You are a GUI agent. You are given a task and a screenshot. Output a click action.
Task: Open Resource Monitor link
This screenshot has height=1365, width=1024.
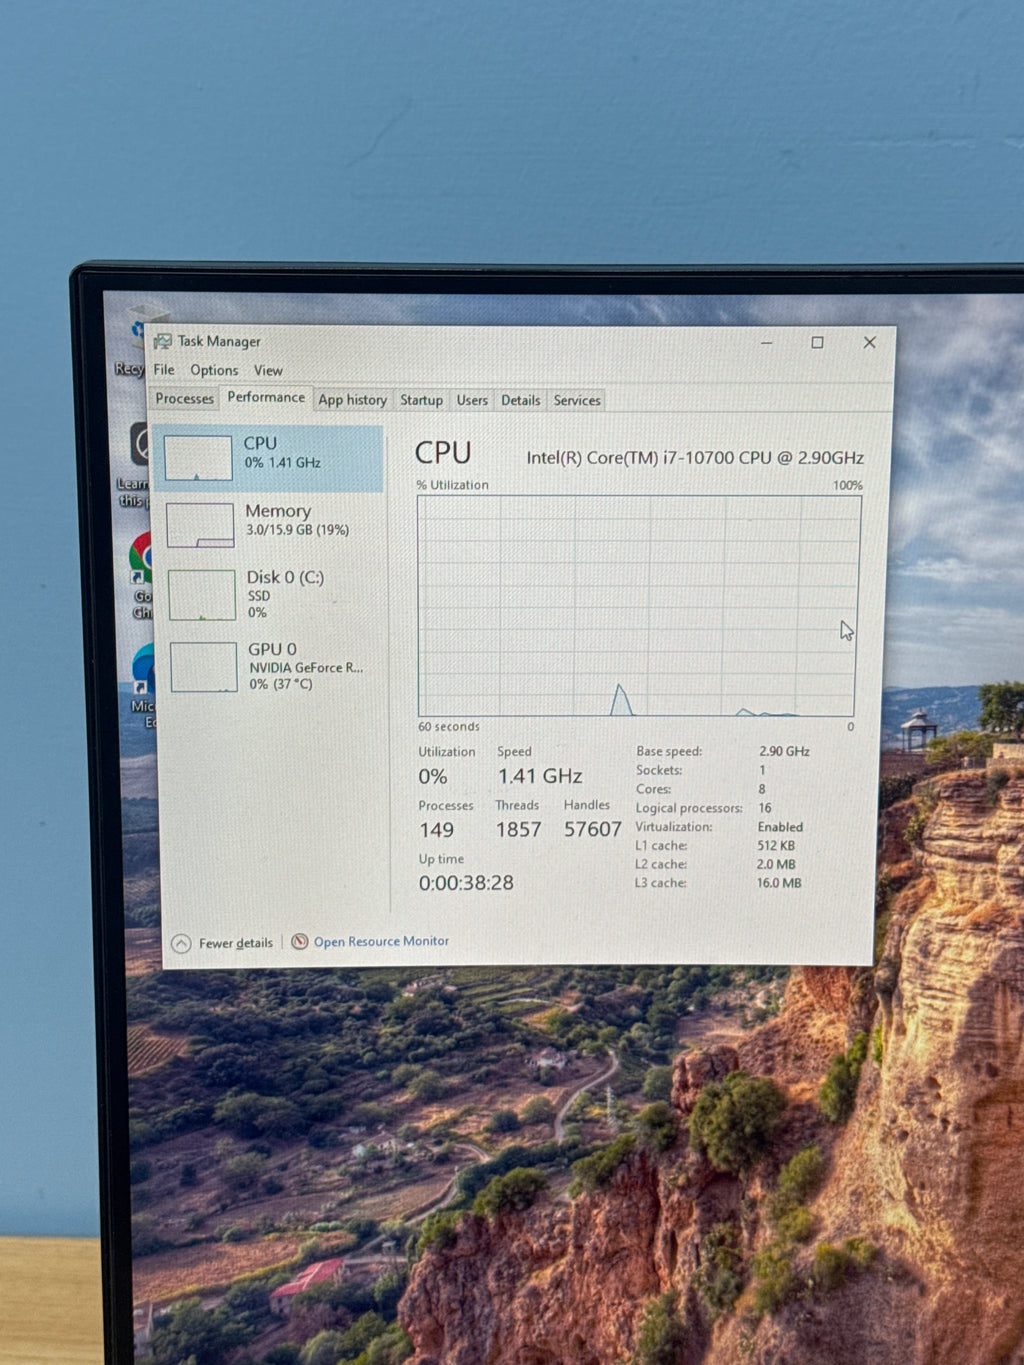381,941
